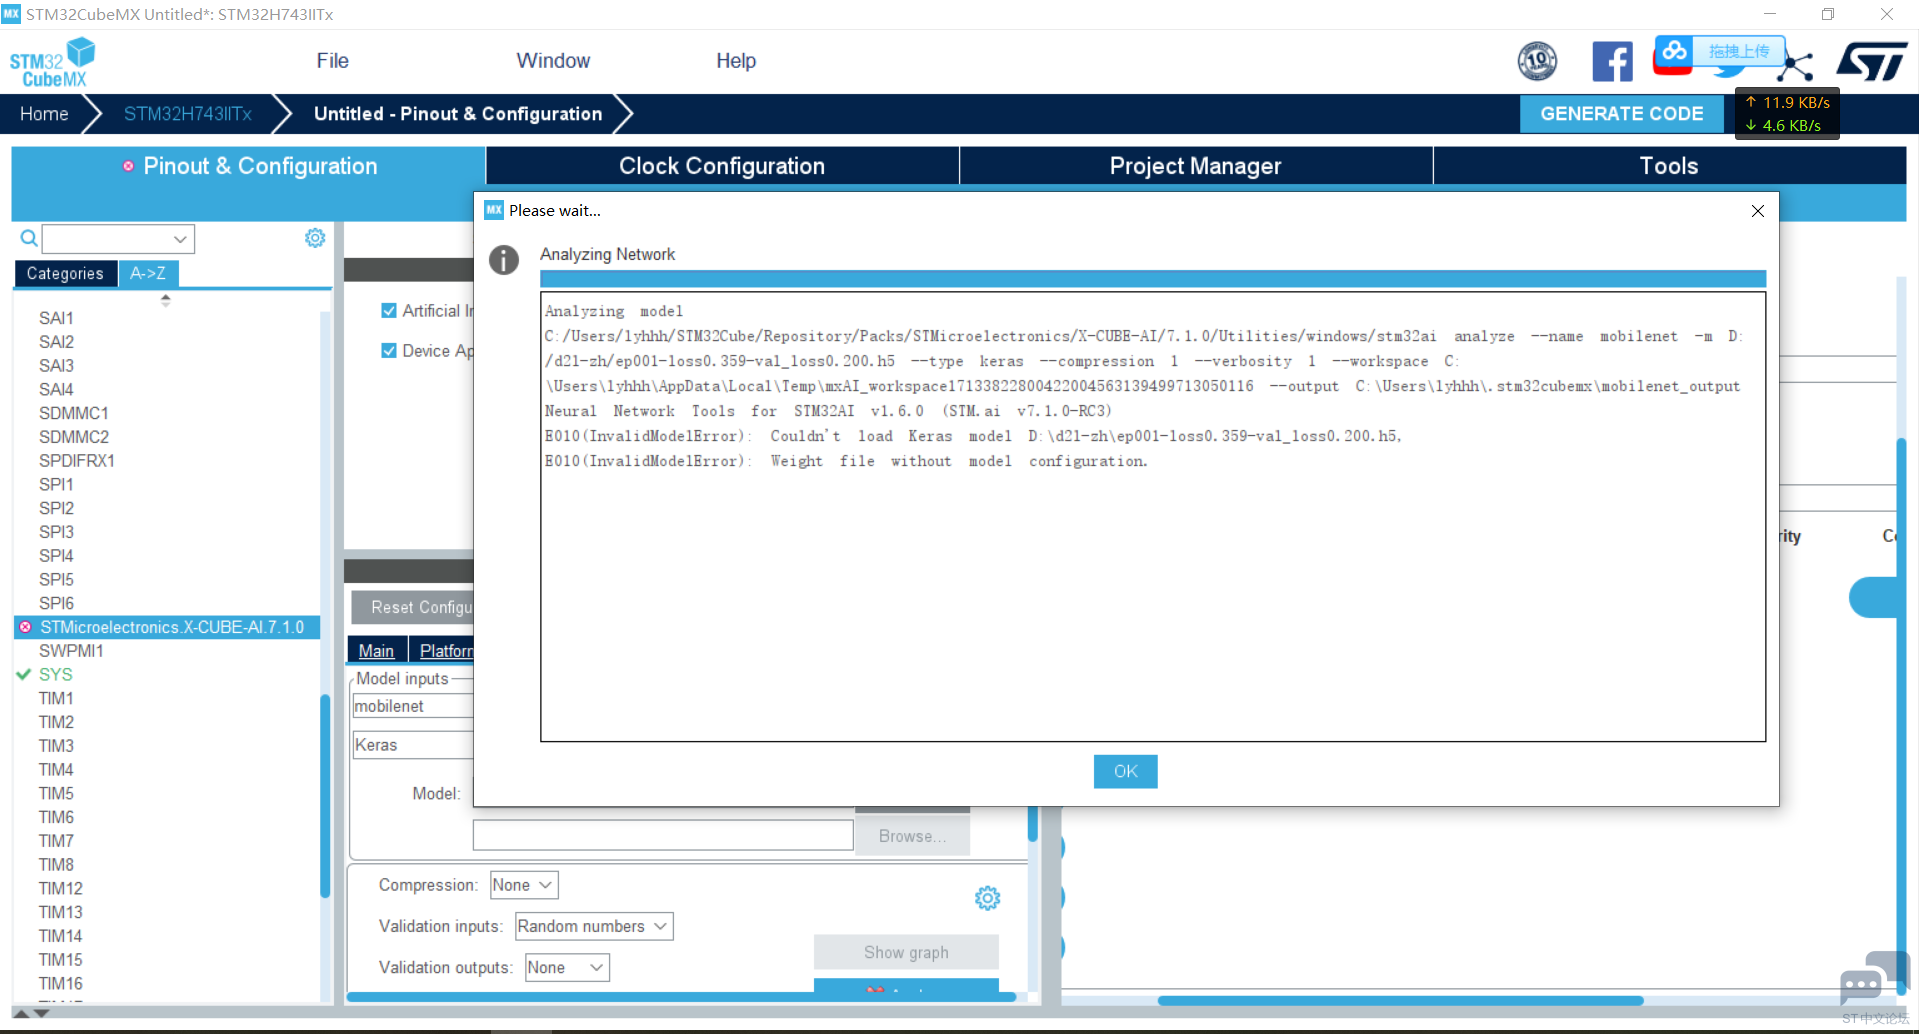Open the network advanced settings gear
The image size is (1919, 1034).
[987, 898]
